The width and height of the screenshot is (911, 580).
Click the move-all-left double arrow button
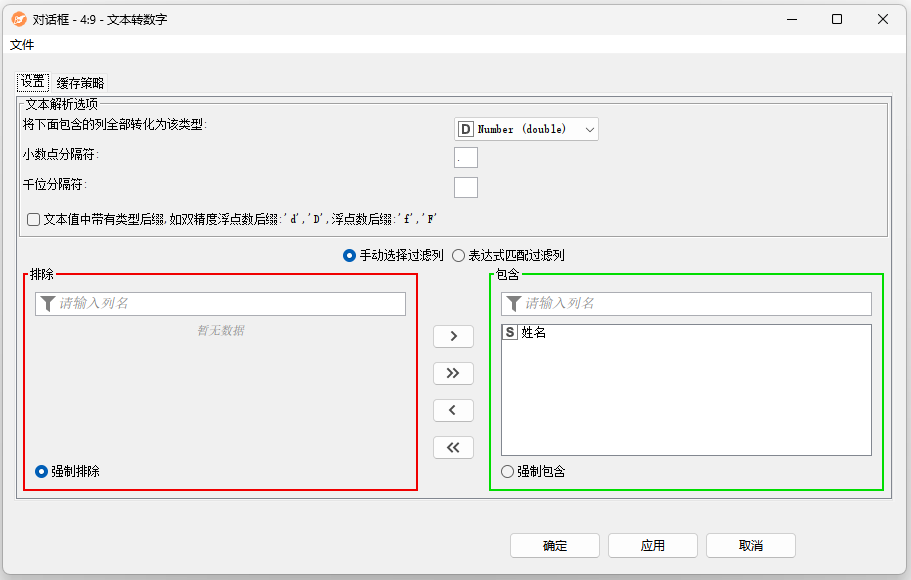coord(453,447)
